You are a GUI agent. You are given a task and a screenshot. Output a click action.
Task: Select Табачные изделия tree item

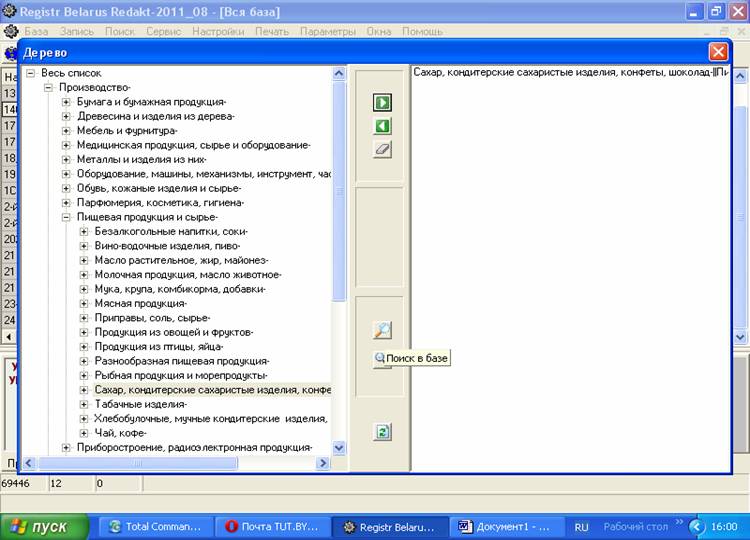[140, 404]
